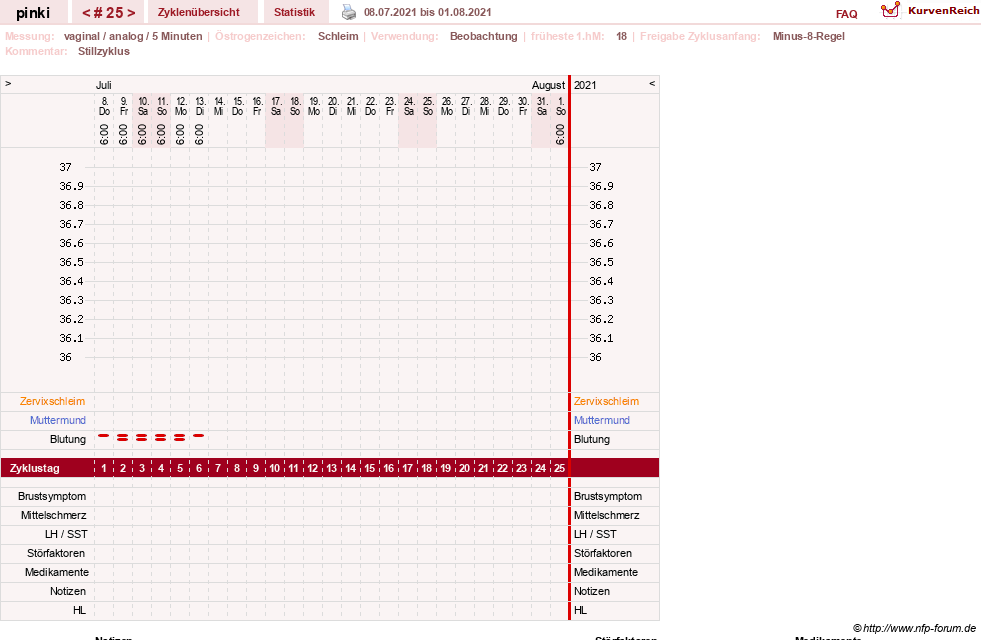Viewport: 981px width, 640px height.
Task: Go to next cycle with the > arrow
Action: [131, 13]
